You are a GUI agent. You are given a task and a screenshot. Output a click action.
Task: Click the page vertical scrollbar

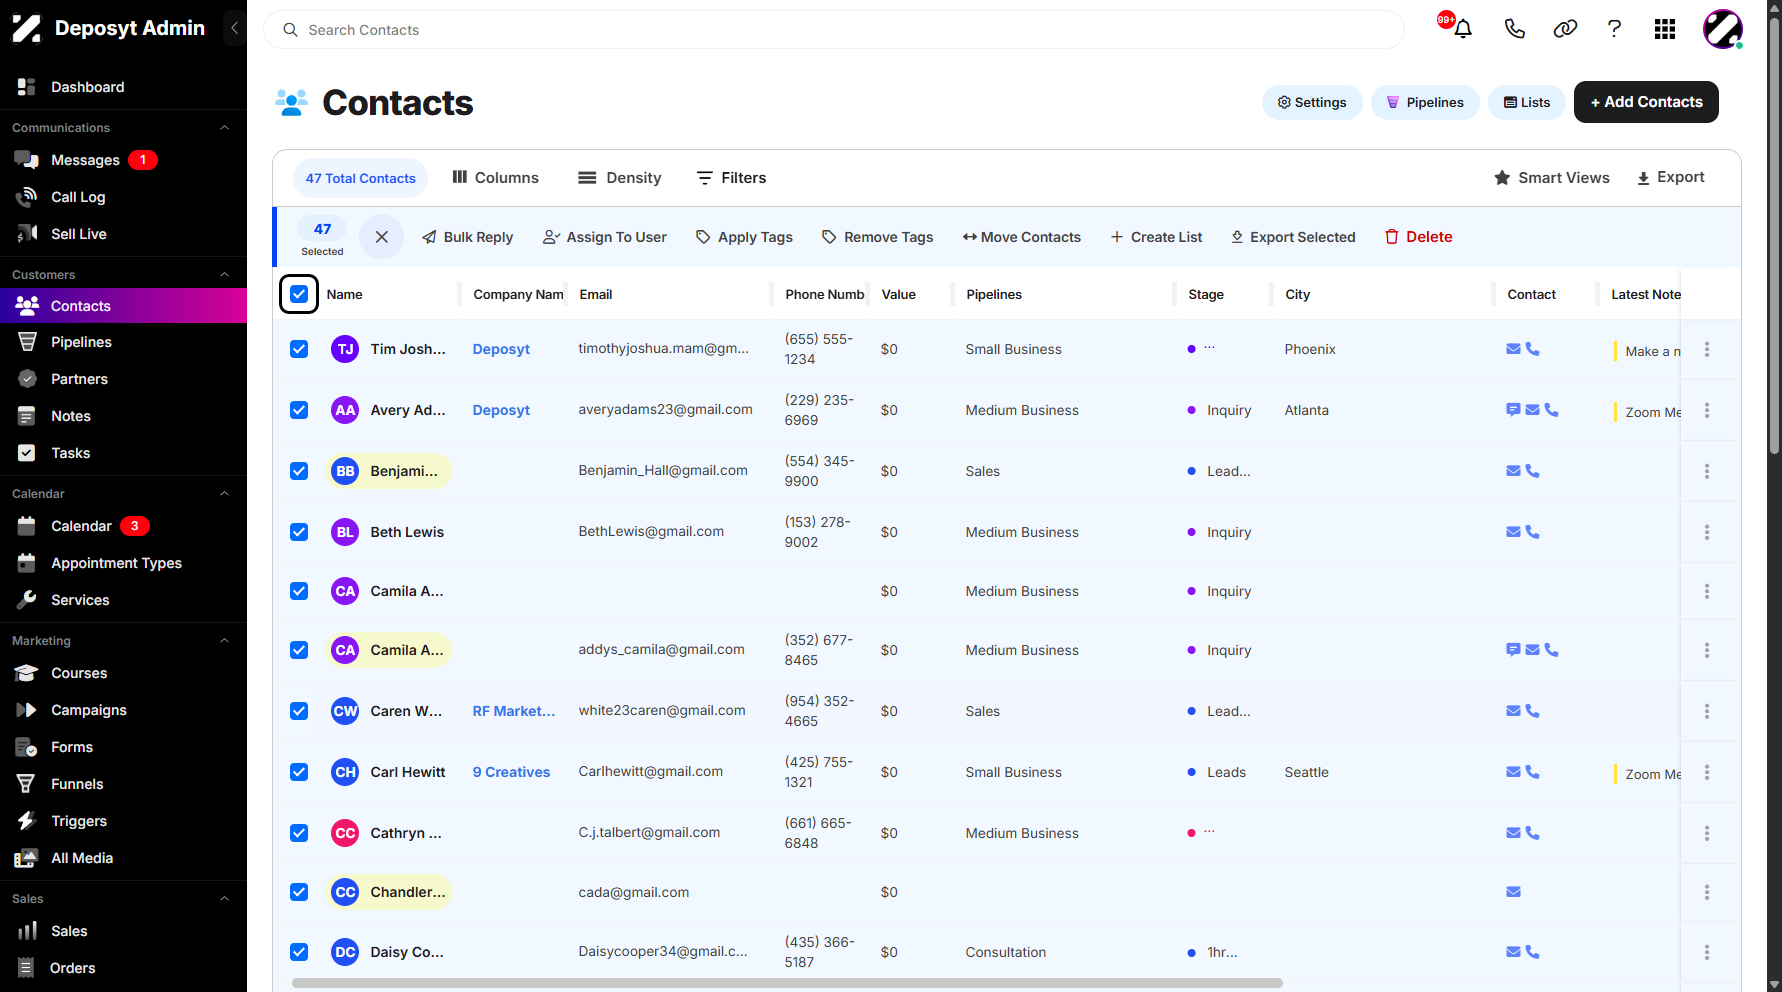click(x=1774, y=235)
